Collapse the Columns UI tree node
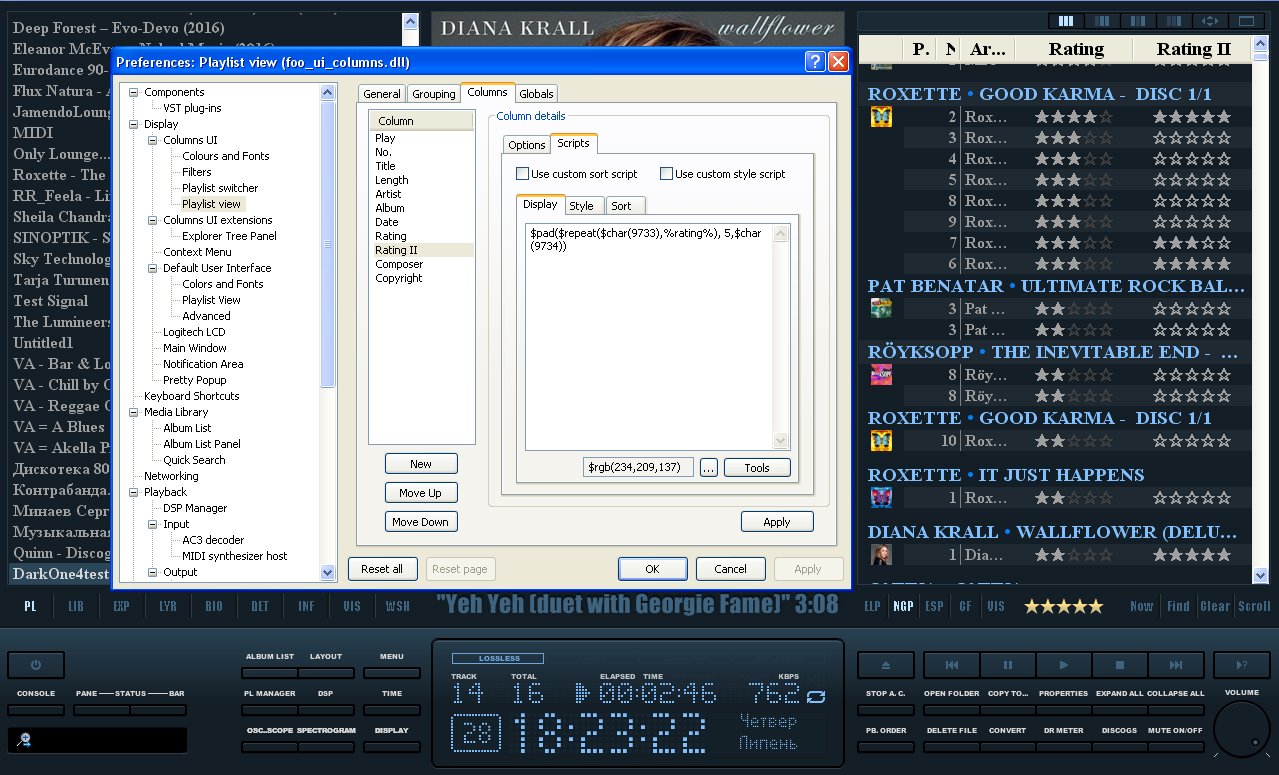Screen dimensions: 1279x775 tap(153, 140)
